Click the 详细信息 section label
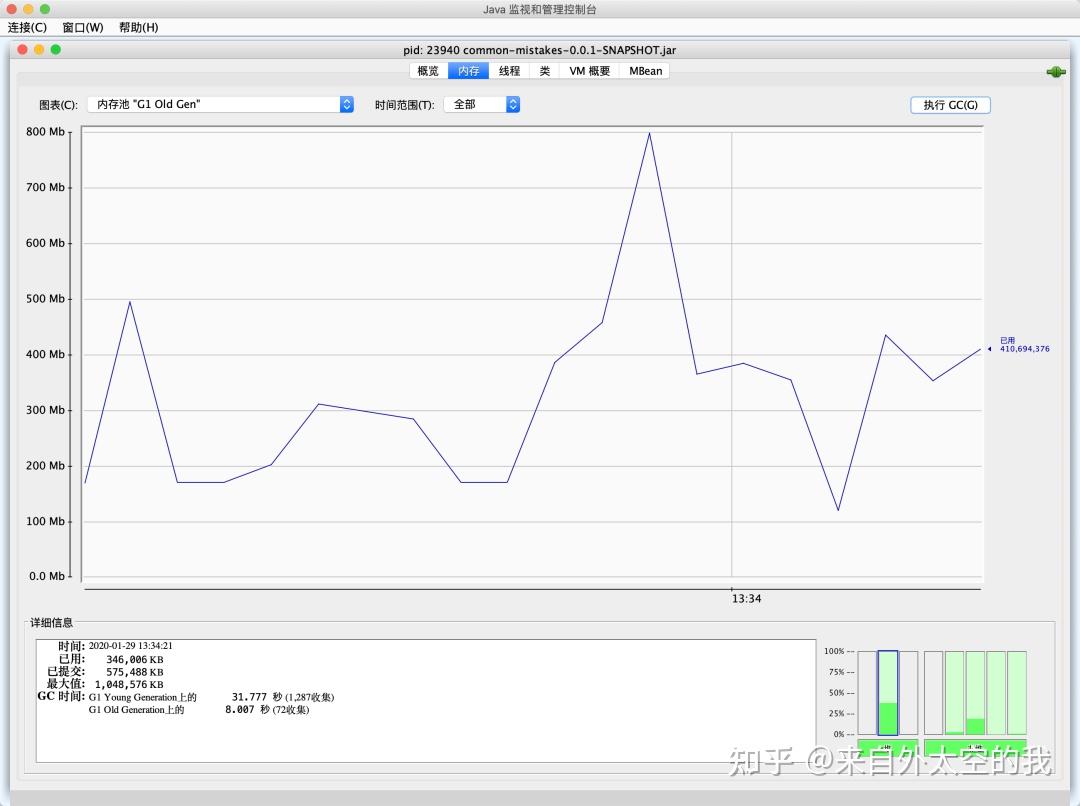 click(x=52, y=622)
